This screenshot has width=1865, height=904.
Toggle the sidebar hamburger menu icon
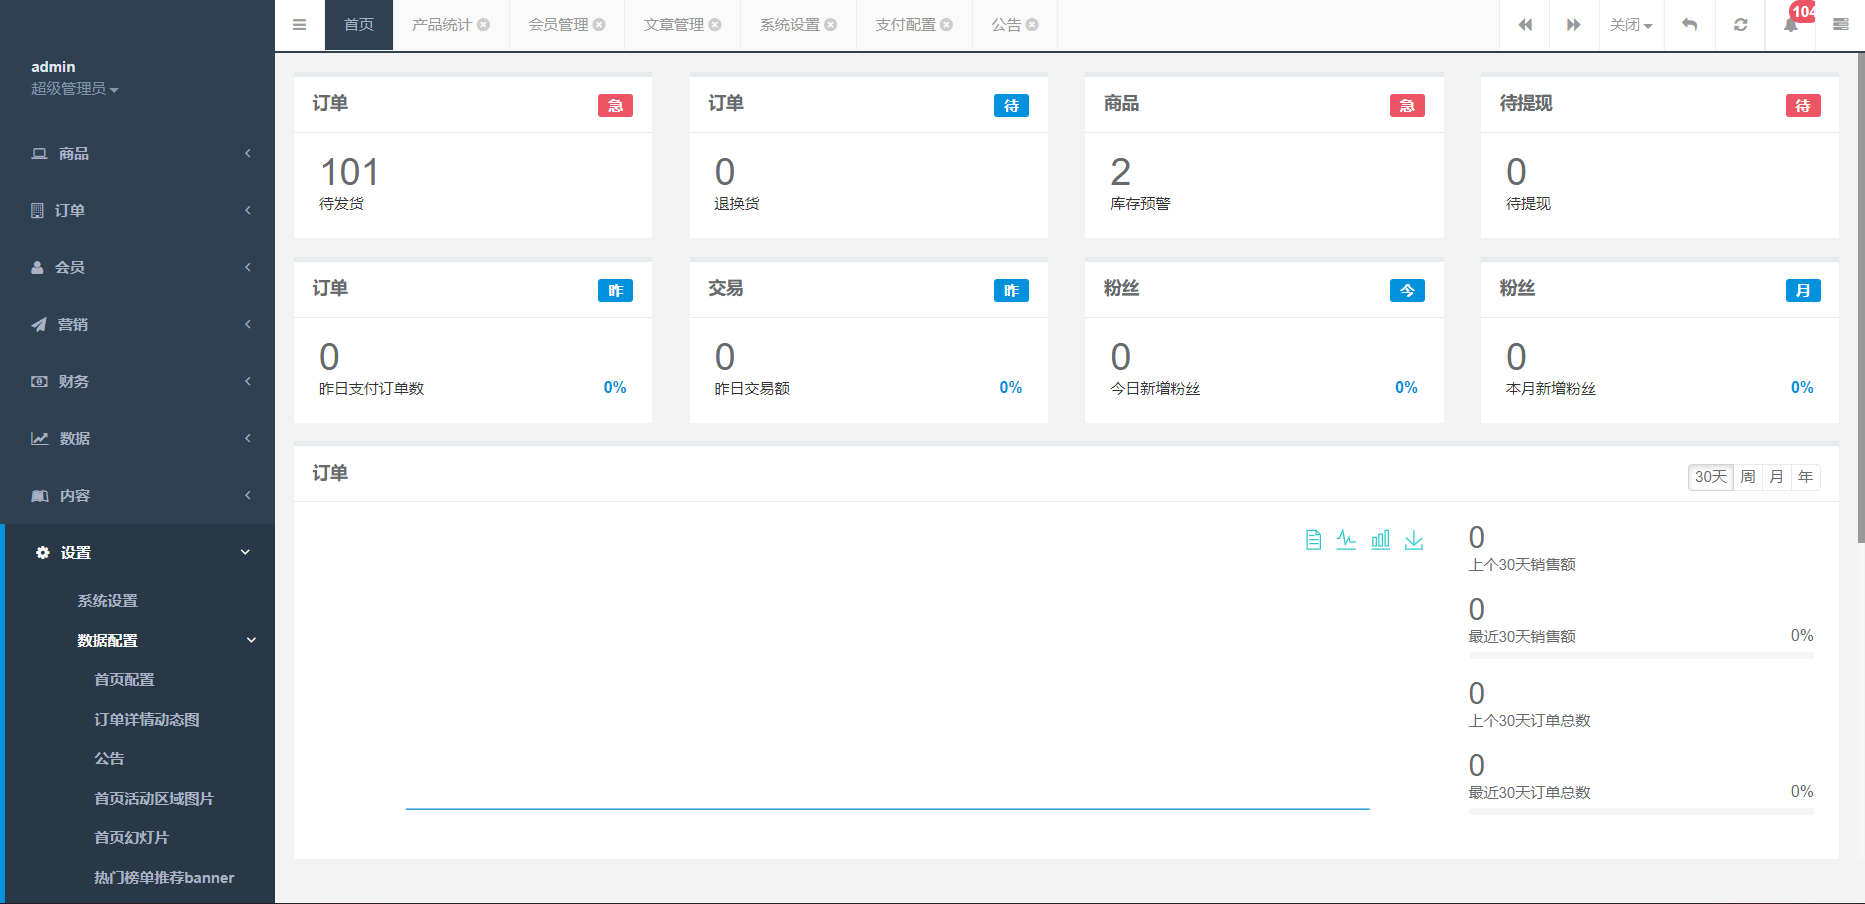(299, 25)
